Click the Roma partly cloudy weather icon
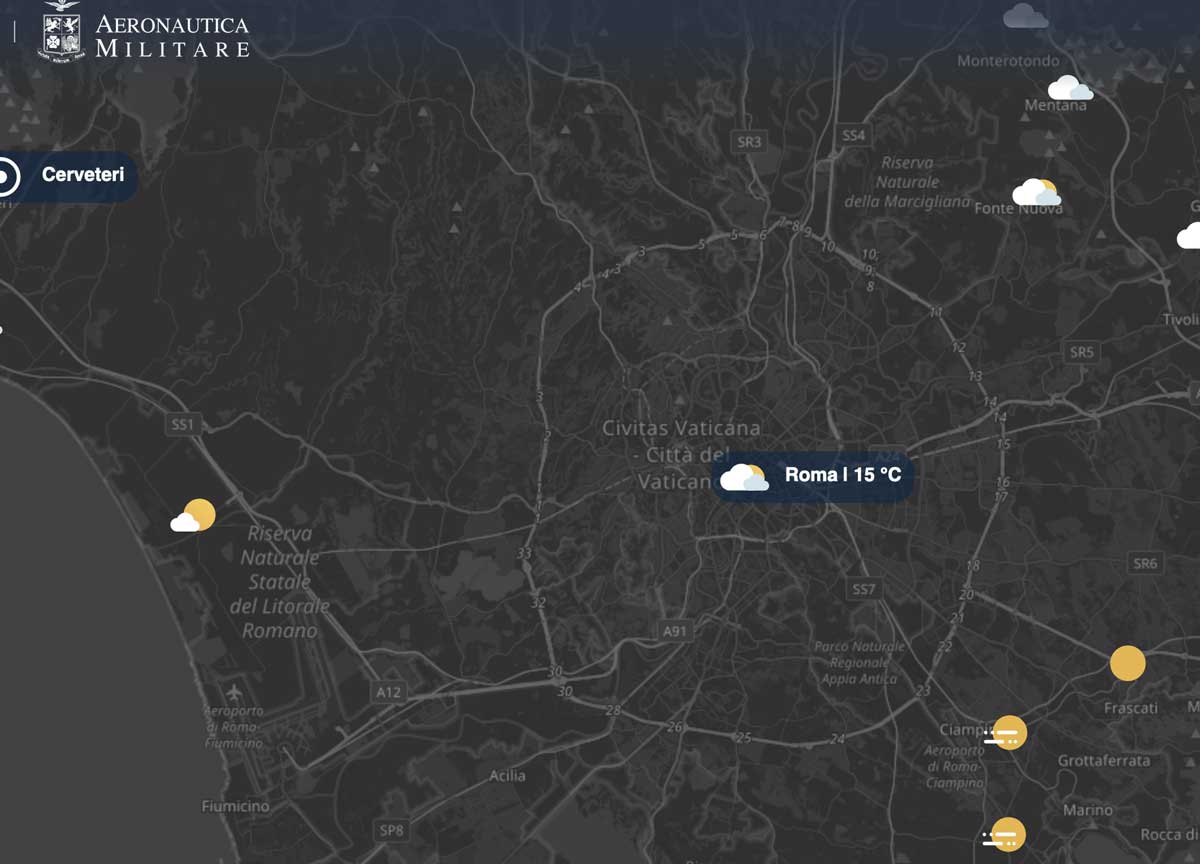This screenshot has width=1200, height=864. coord(744,478)
